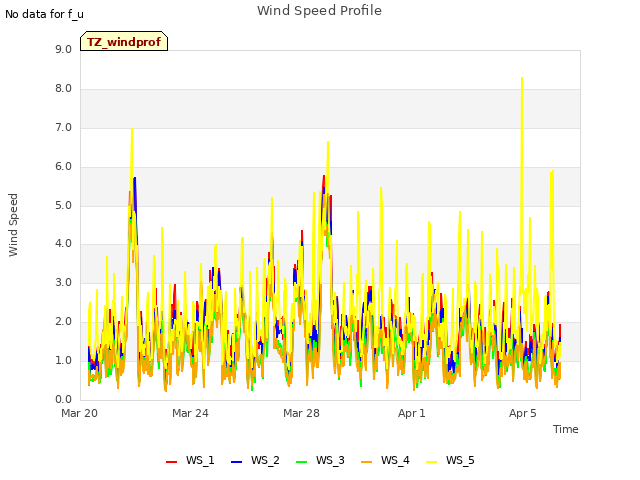Click the 'No data for f_u' message

44,14
